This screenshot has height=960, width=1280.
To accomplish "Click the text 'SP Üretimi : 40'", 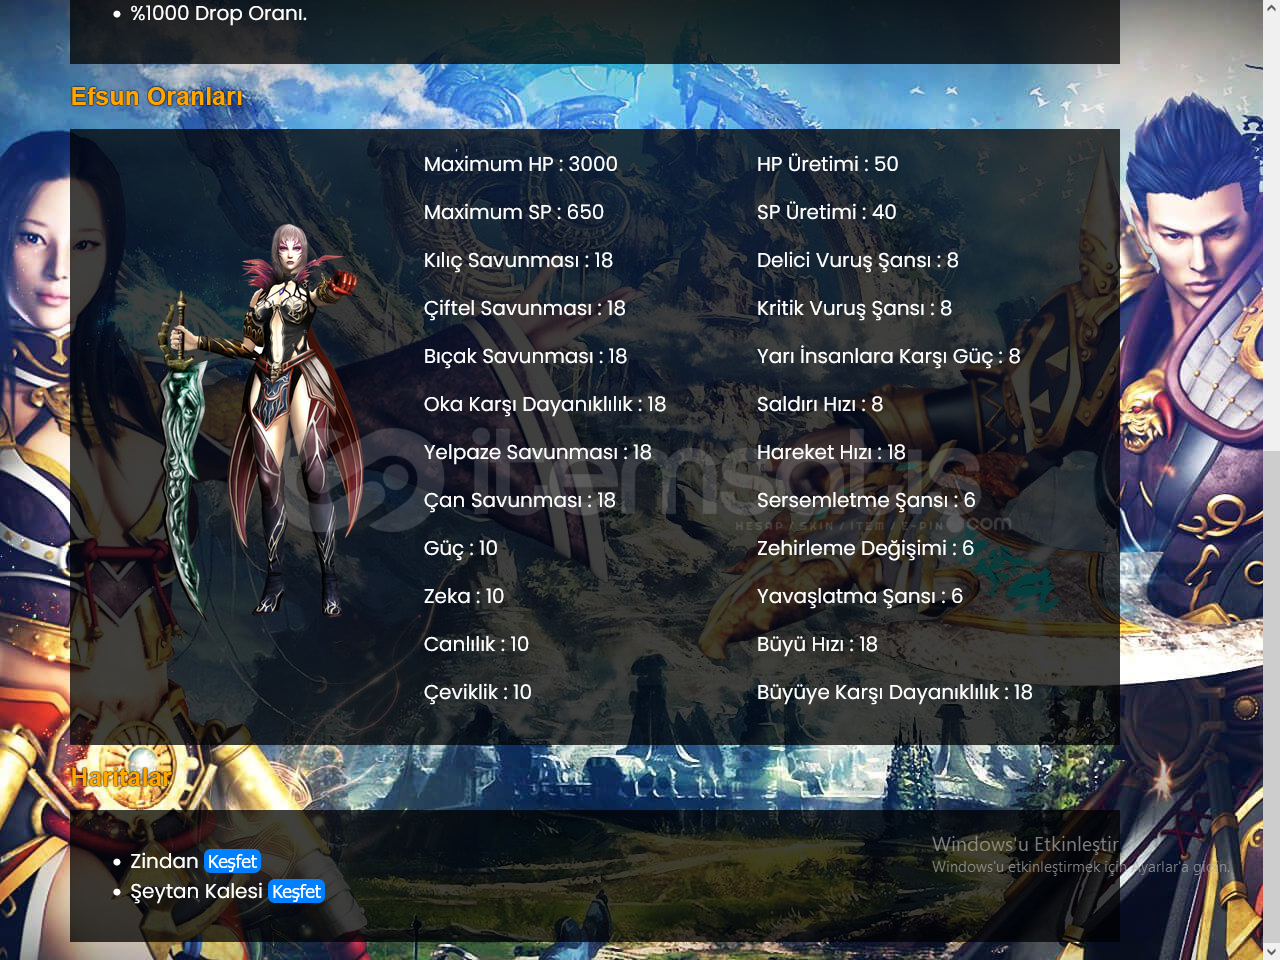I will point(826,212).
